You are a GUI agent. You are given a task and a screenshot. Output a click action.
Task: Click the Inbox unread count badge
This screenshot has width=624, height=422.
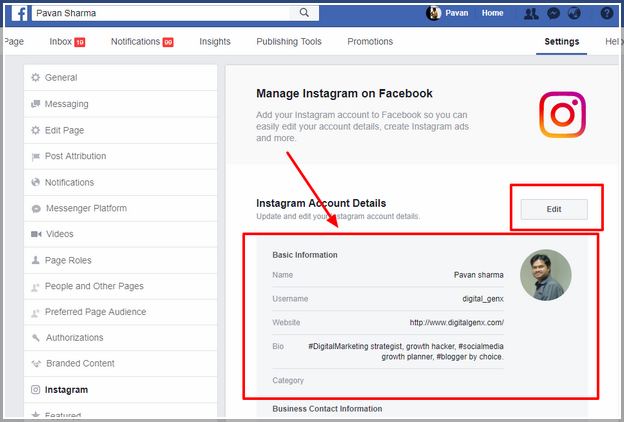pyautogui.click(x=80, y=42)
